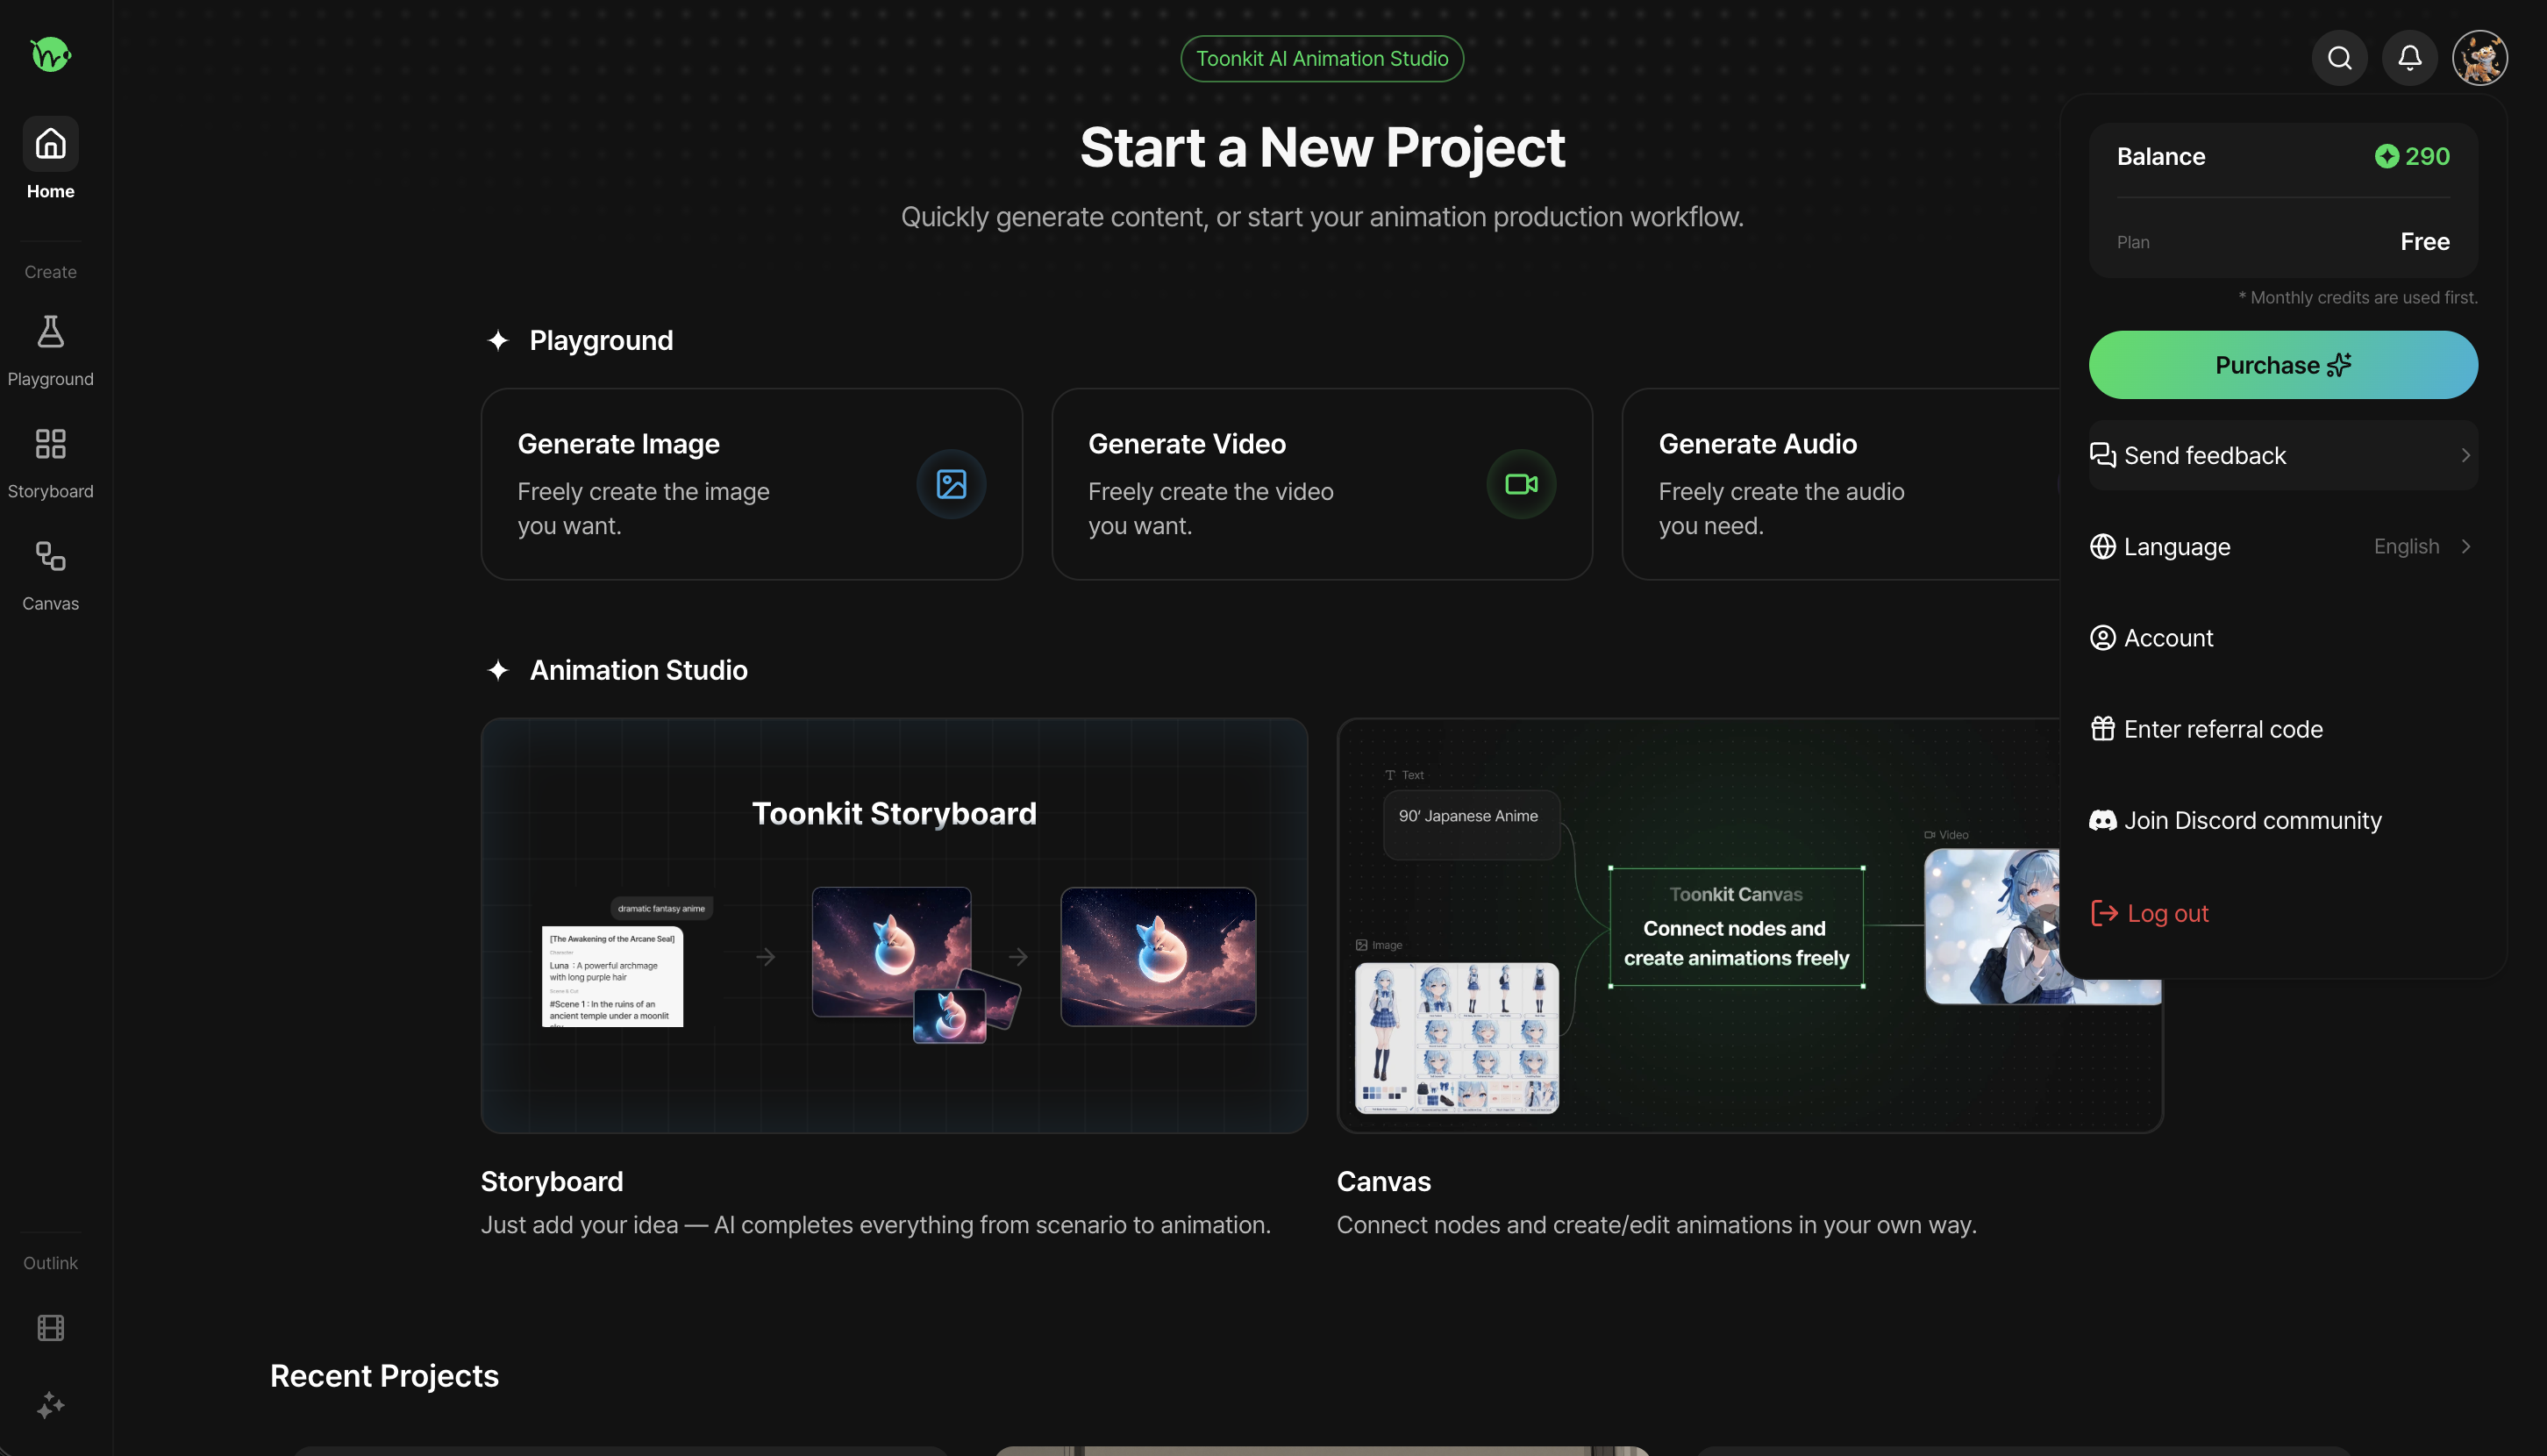Image resolution: width=2547 pixels, height=1456 pixels.
Task: Click the 90' Japanese Anime text node
Action: coord(1471,825)
